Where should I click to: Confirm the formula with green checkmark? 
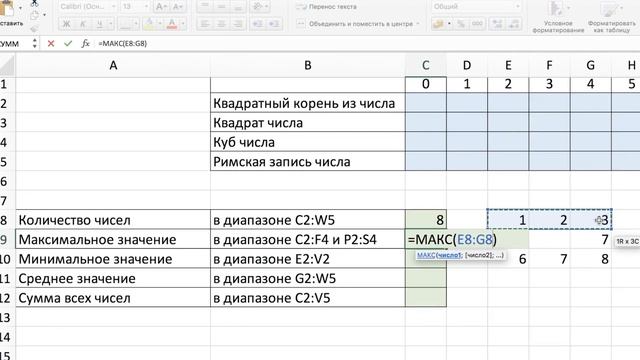68,43
